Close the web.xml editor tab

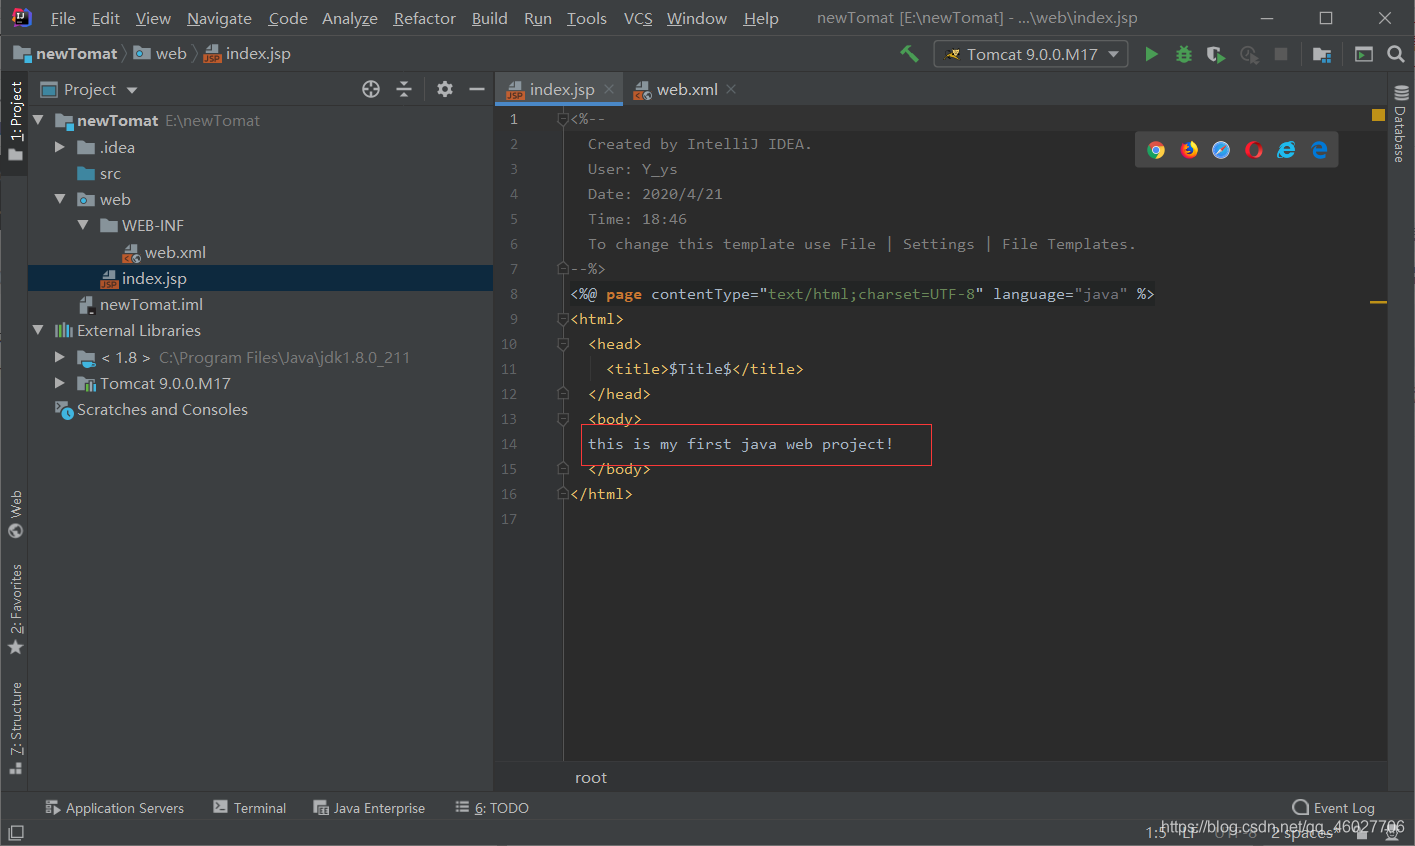tap(731, 89)
